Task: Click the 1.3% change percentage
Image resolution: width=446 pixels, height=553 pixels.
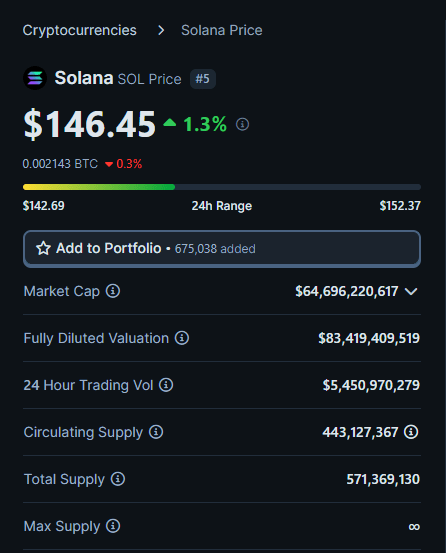Action: pos(205,124)
